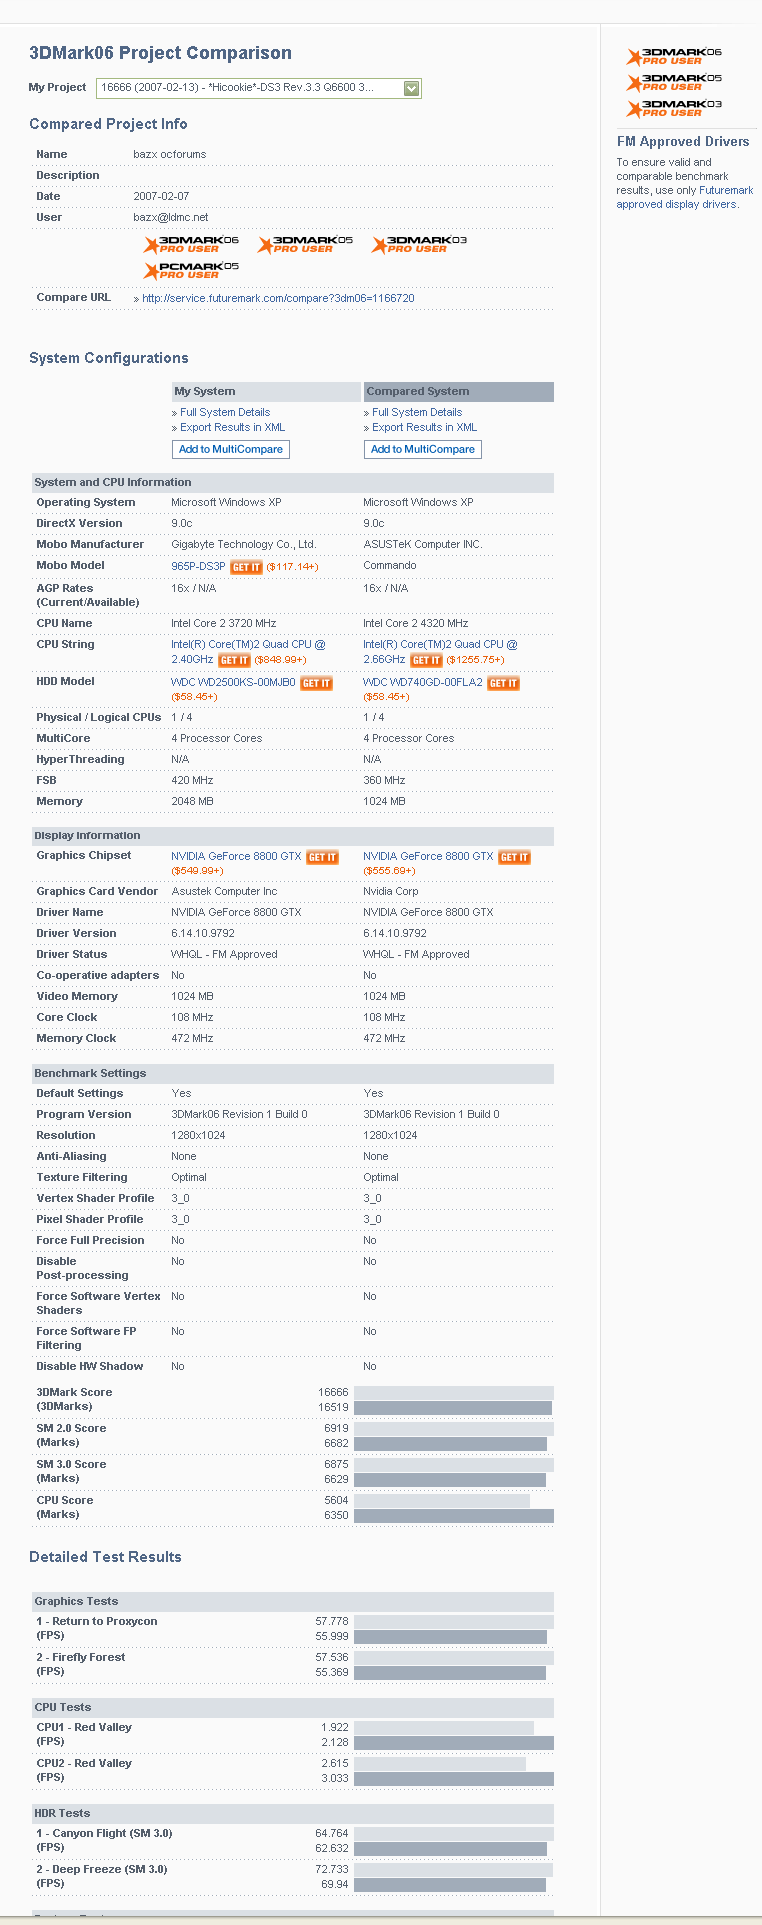Click 3DMark03 Pro User badge in sidebar
This screenshot has height=1925, width=762.
click(674, 108)
